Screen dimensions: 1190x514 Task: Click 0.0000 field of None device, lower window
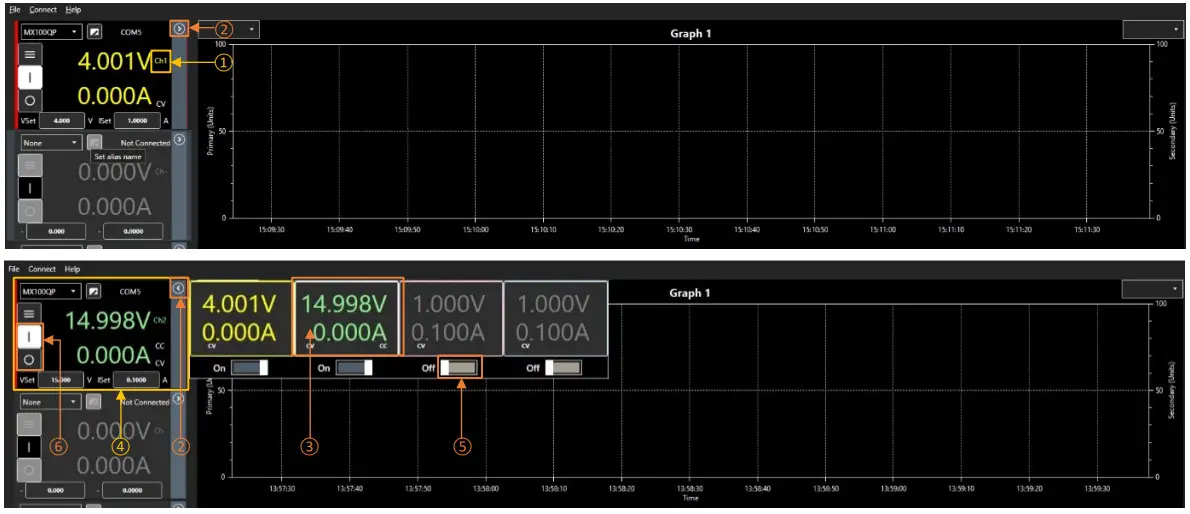[132, 491]
